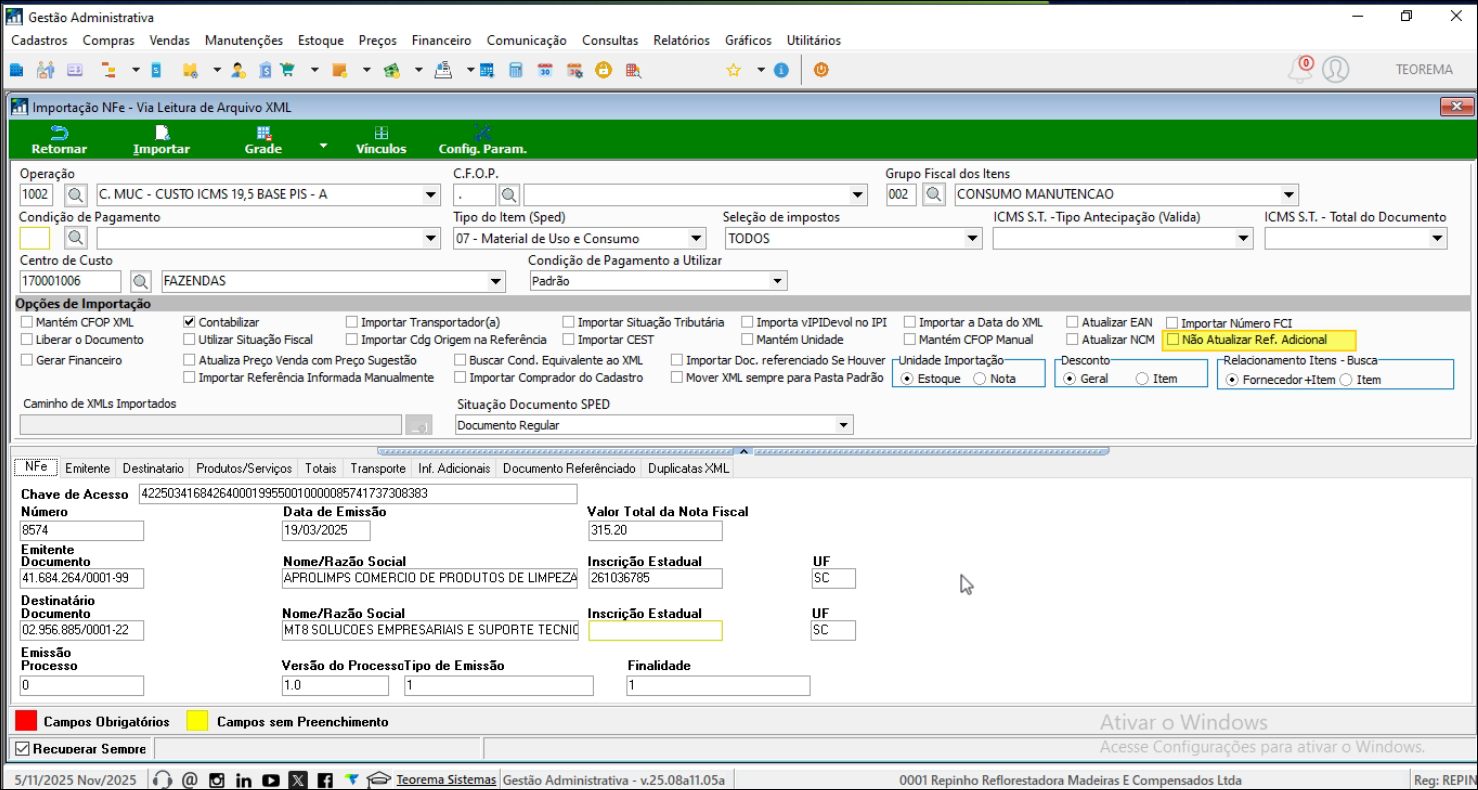Select the Nota radio under Unidade Importação

(980, 379)
